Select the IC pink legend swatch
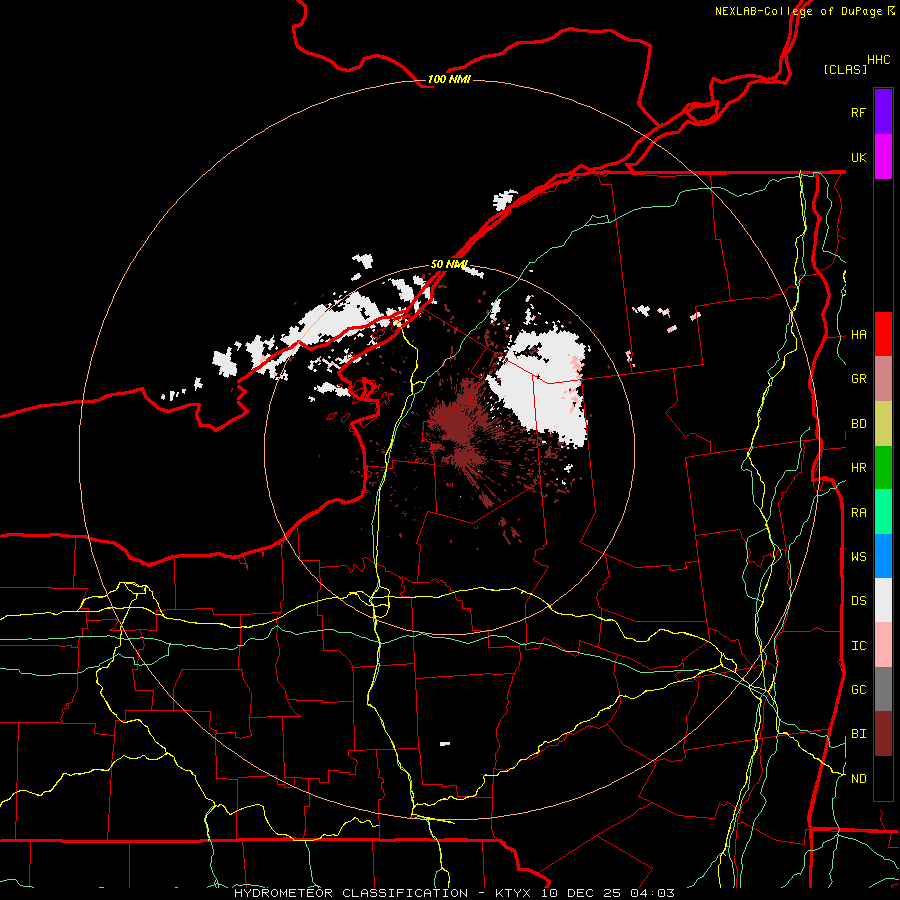 (x=883, y=645)
